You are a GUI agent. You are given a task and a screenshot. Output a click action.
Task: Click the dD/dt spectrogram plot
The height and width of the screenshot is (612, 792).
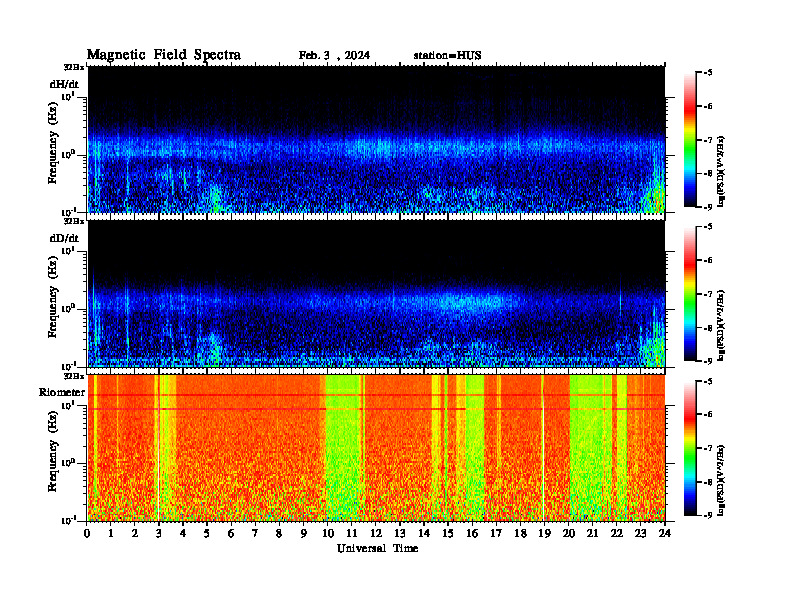click(x=376, y=293)
